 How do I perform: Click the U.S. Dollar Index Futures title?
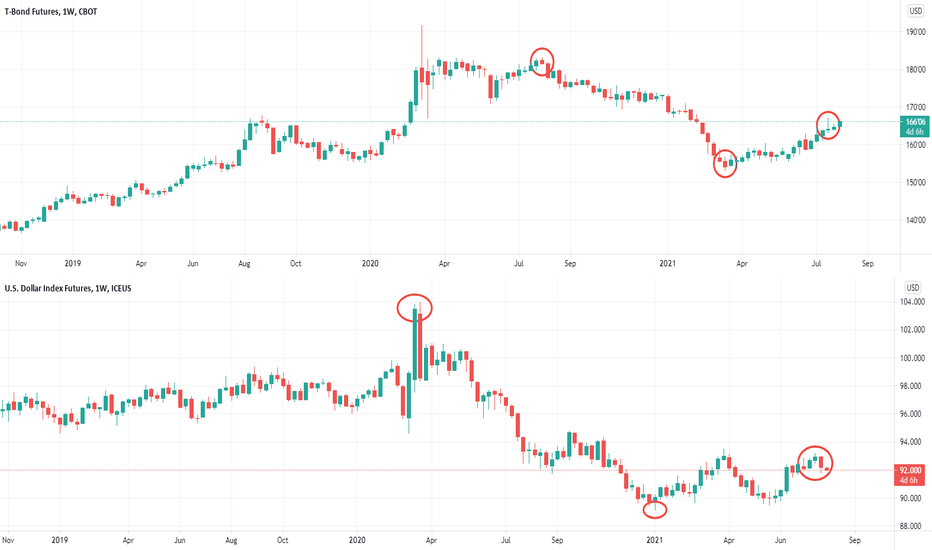tap(68, 288)
